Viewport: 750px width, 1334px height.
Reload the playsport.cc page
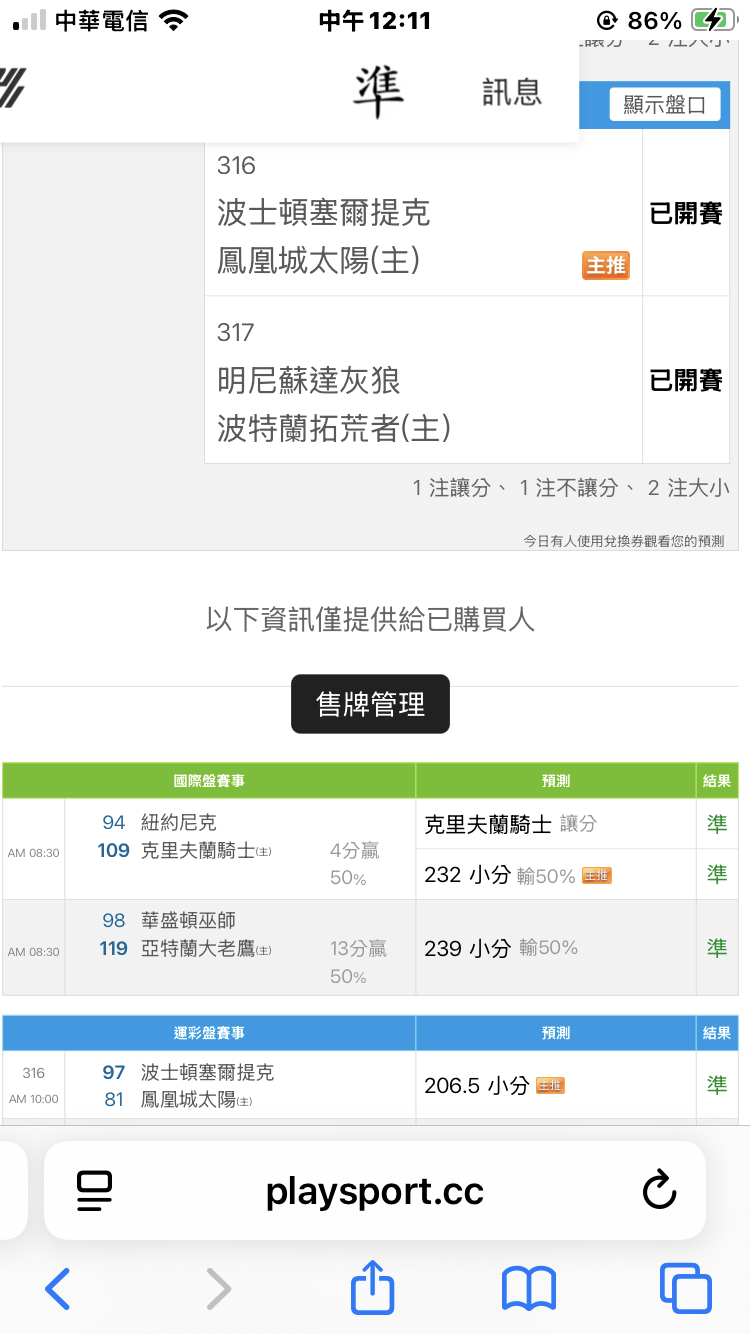[659, 1190]
